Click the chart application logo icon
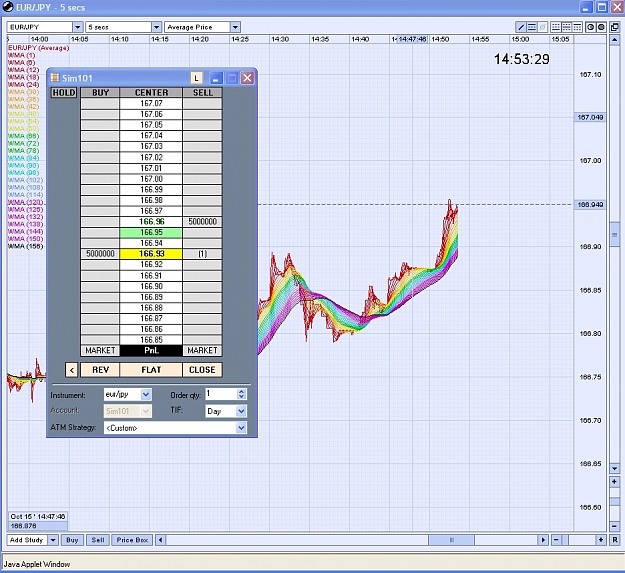 click(8, 7)
